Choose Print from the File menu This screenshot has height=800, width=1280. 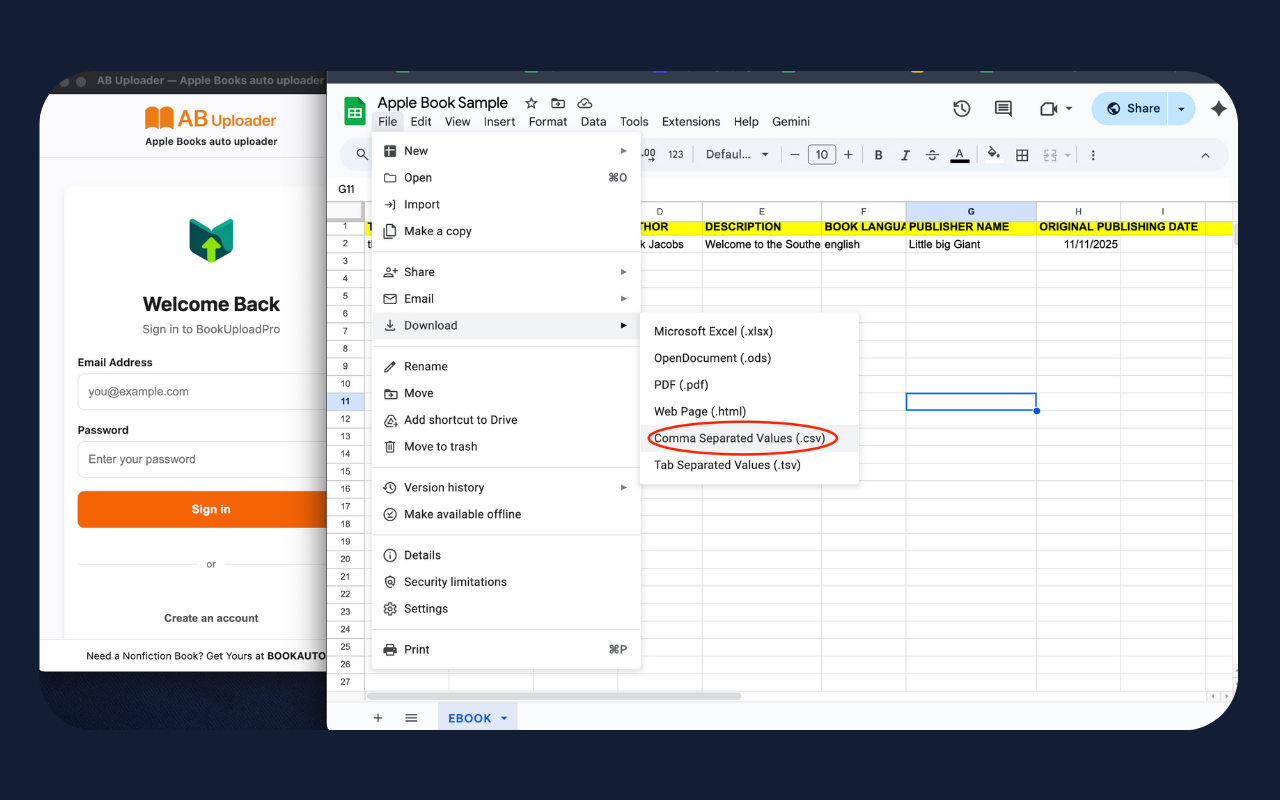506,650
